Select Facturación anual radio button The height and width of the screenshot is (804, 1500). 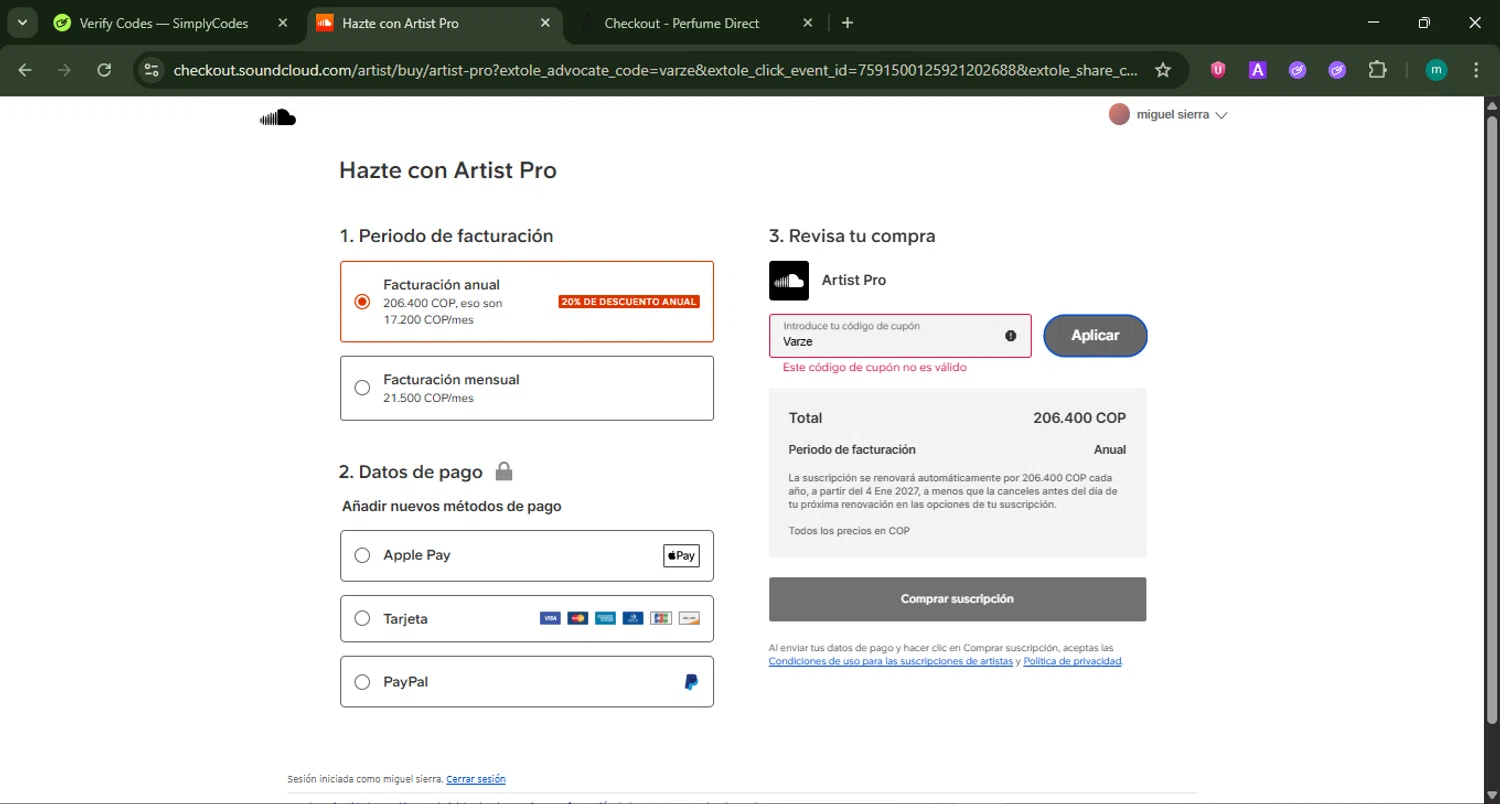362,302
